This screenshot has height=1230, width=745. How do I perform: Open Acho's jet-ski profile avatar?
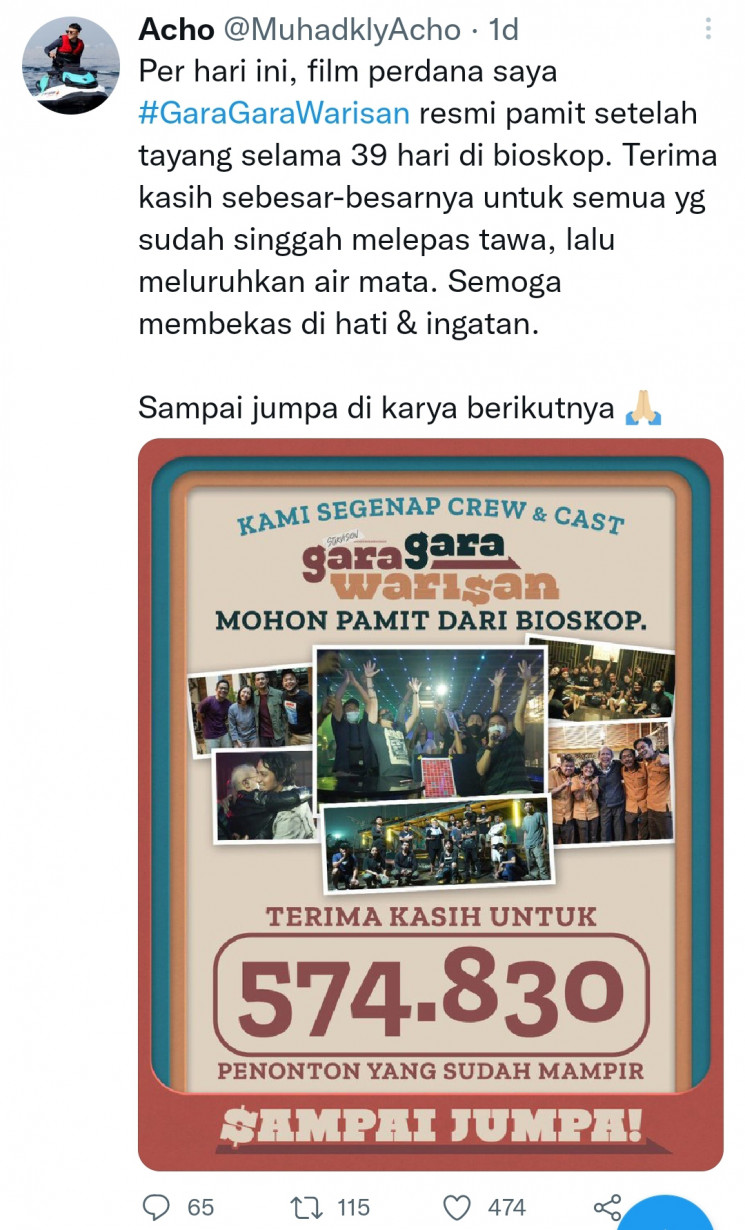click(70, 64)
